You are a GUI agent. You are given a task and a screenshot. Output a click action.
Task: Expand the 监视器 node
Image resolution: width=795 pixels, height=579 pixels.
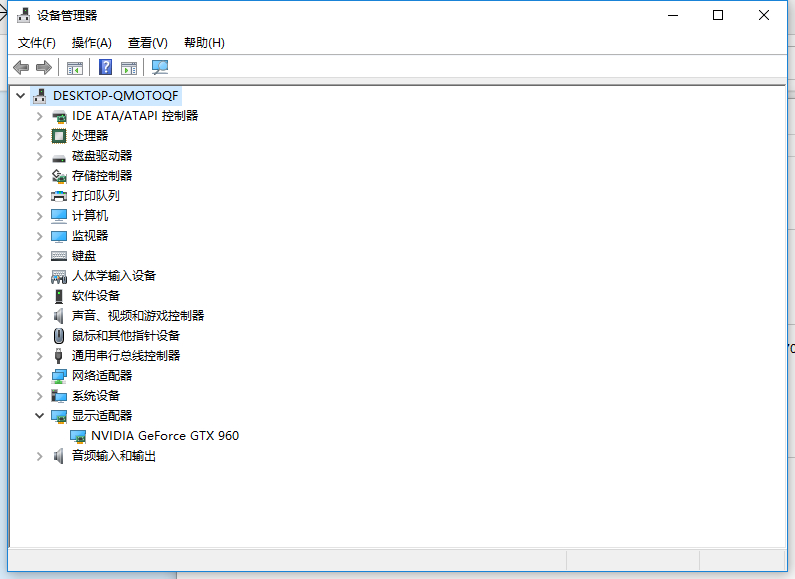pyautogui.click(x=40, y=236)
